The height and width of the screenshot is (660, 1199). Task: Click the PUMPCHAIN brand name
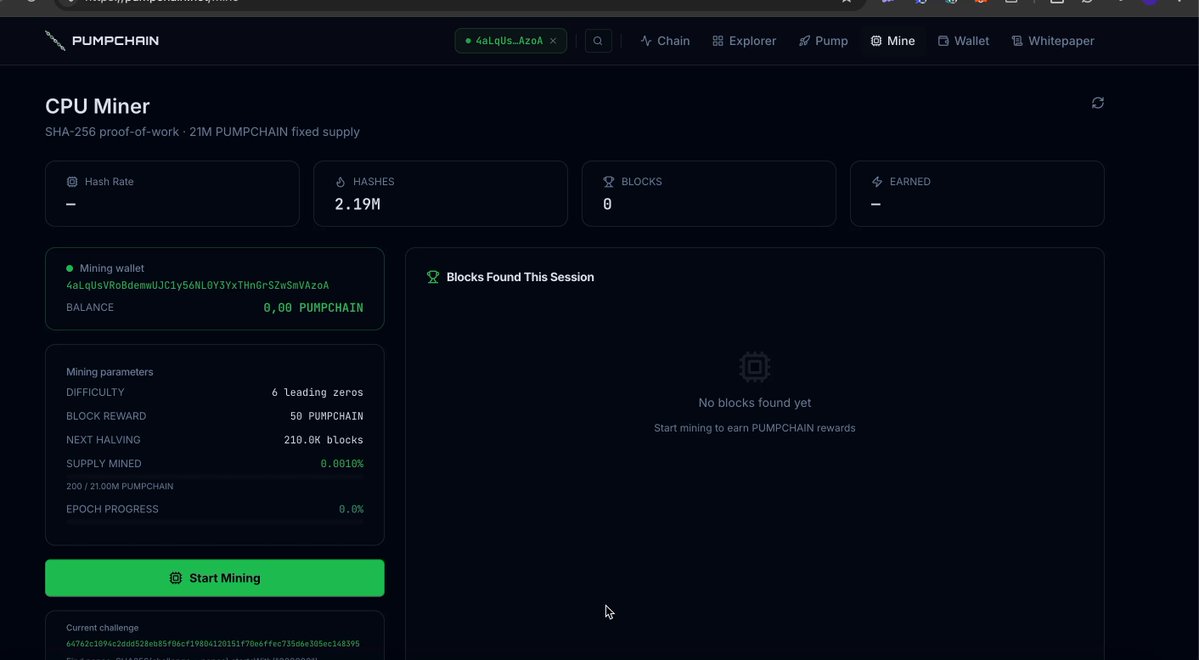click(x=115, y=41)
